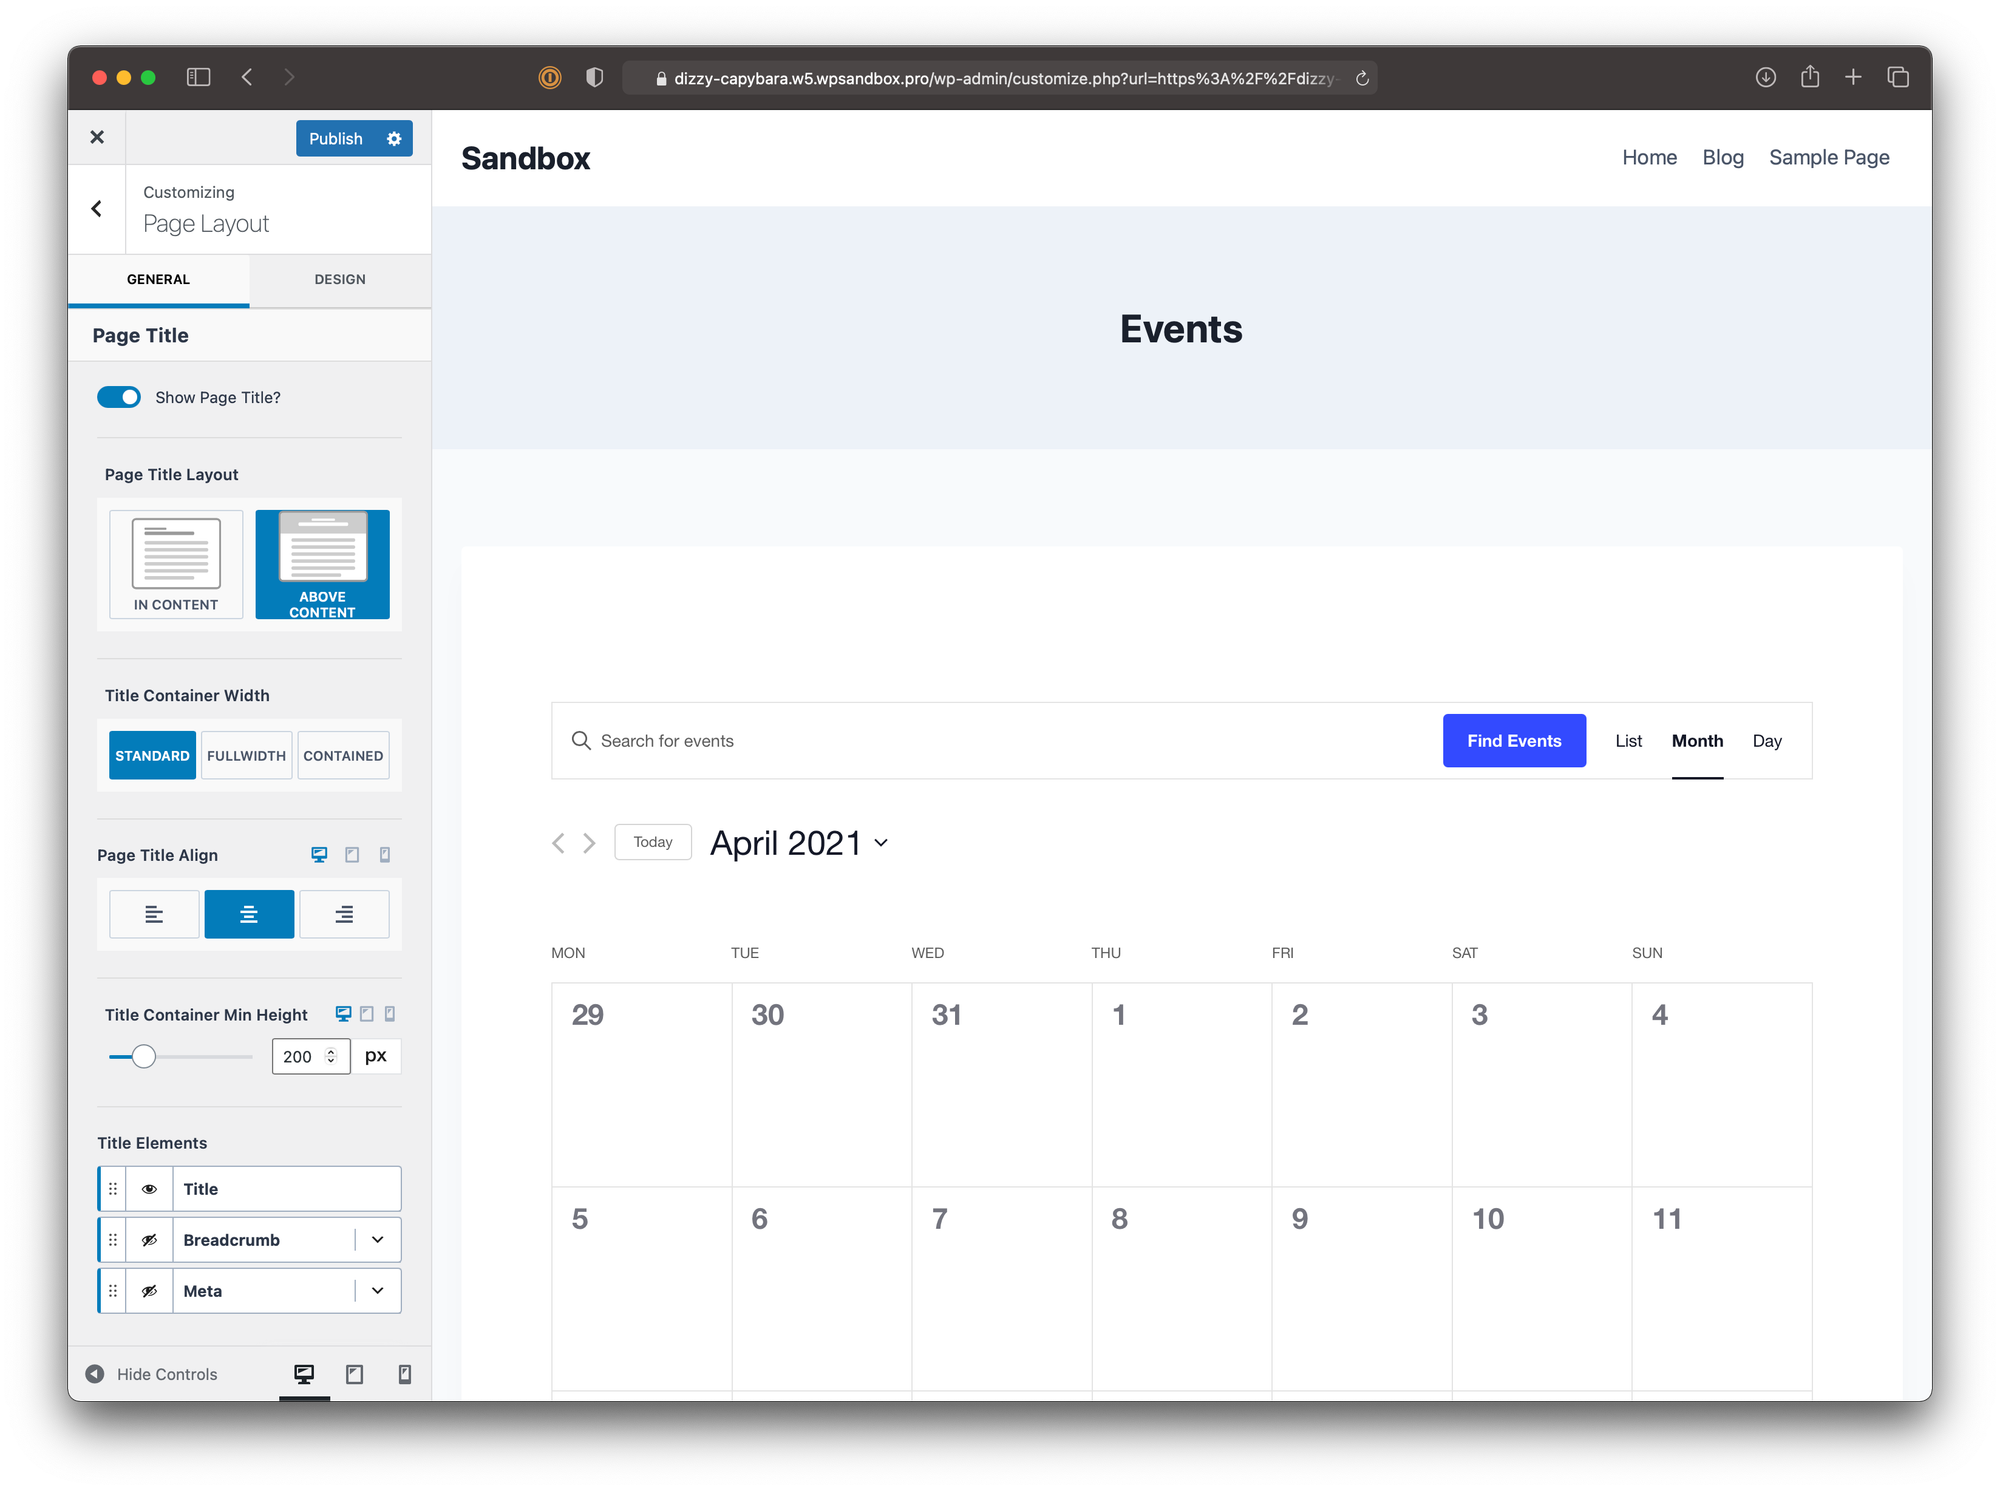Align page title right

click(x=344, y=914)
